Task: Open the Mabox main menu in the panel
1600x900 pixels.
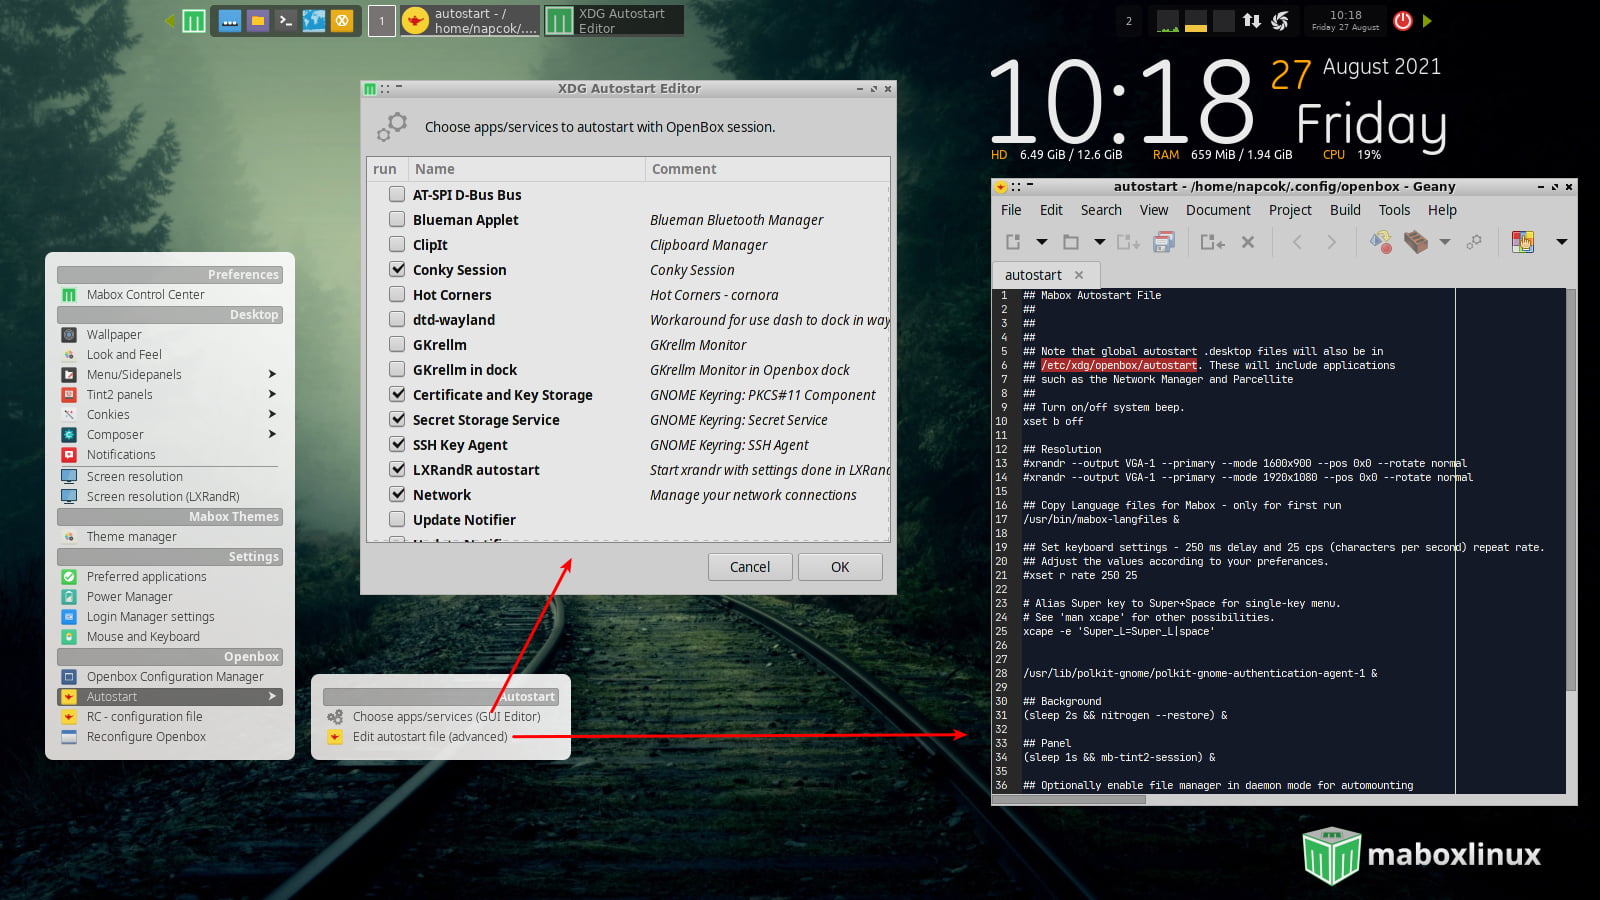Action: (194, 20)
